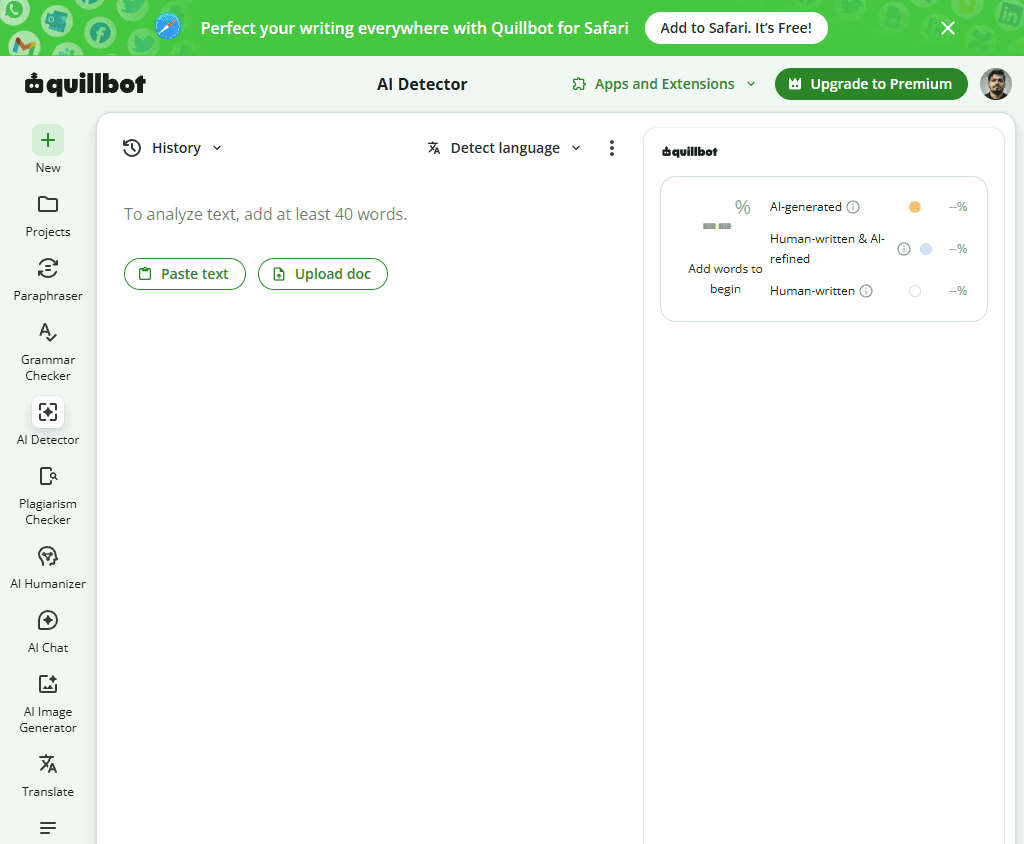Expand the History dropdown
This screenshot has height=844, width=1024.
[217, 148]
